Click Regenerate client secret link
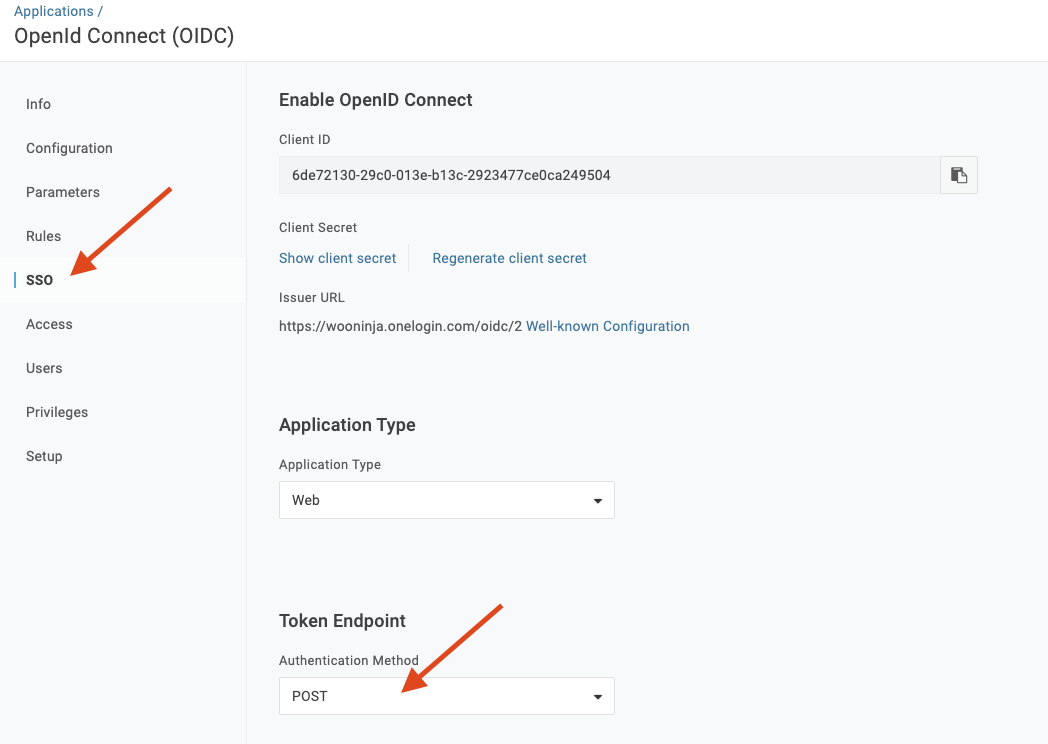Image resolution: width=1048 pixels, height=744 pixels. pos(509,258)
